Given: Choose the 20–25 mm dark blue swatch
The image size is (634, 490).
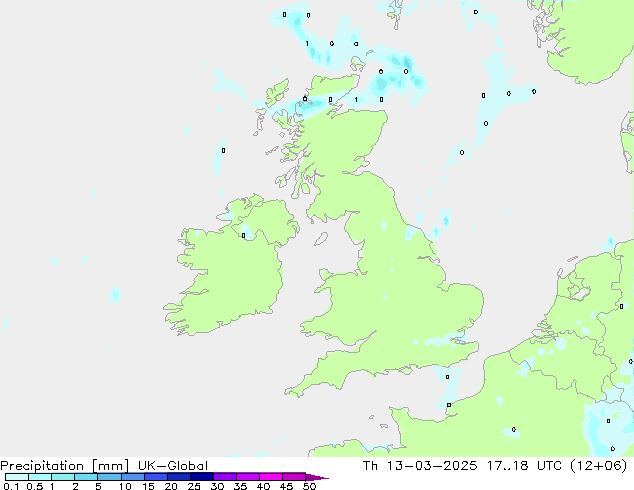Looking at the screenshot, I should (178, 477).
